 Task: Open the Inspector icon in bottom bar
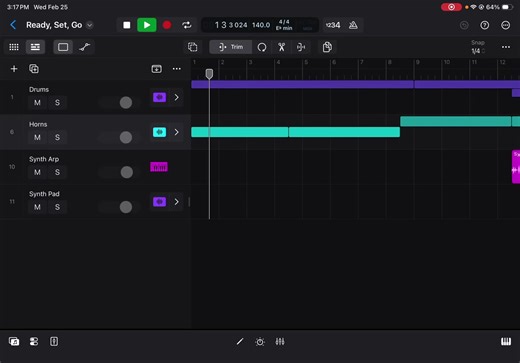34,341
